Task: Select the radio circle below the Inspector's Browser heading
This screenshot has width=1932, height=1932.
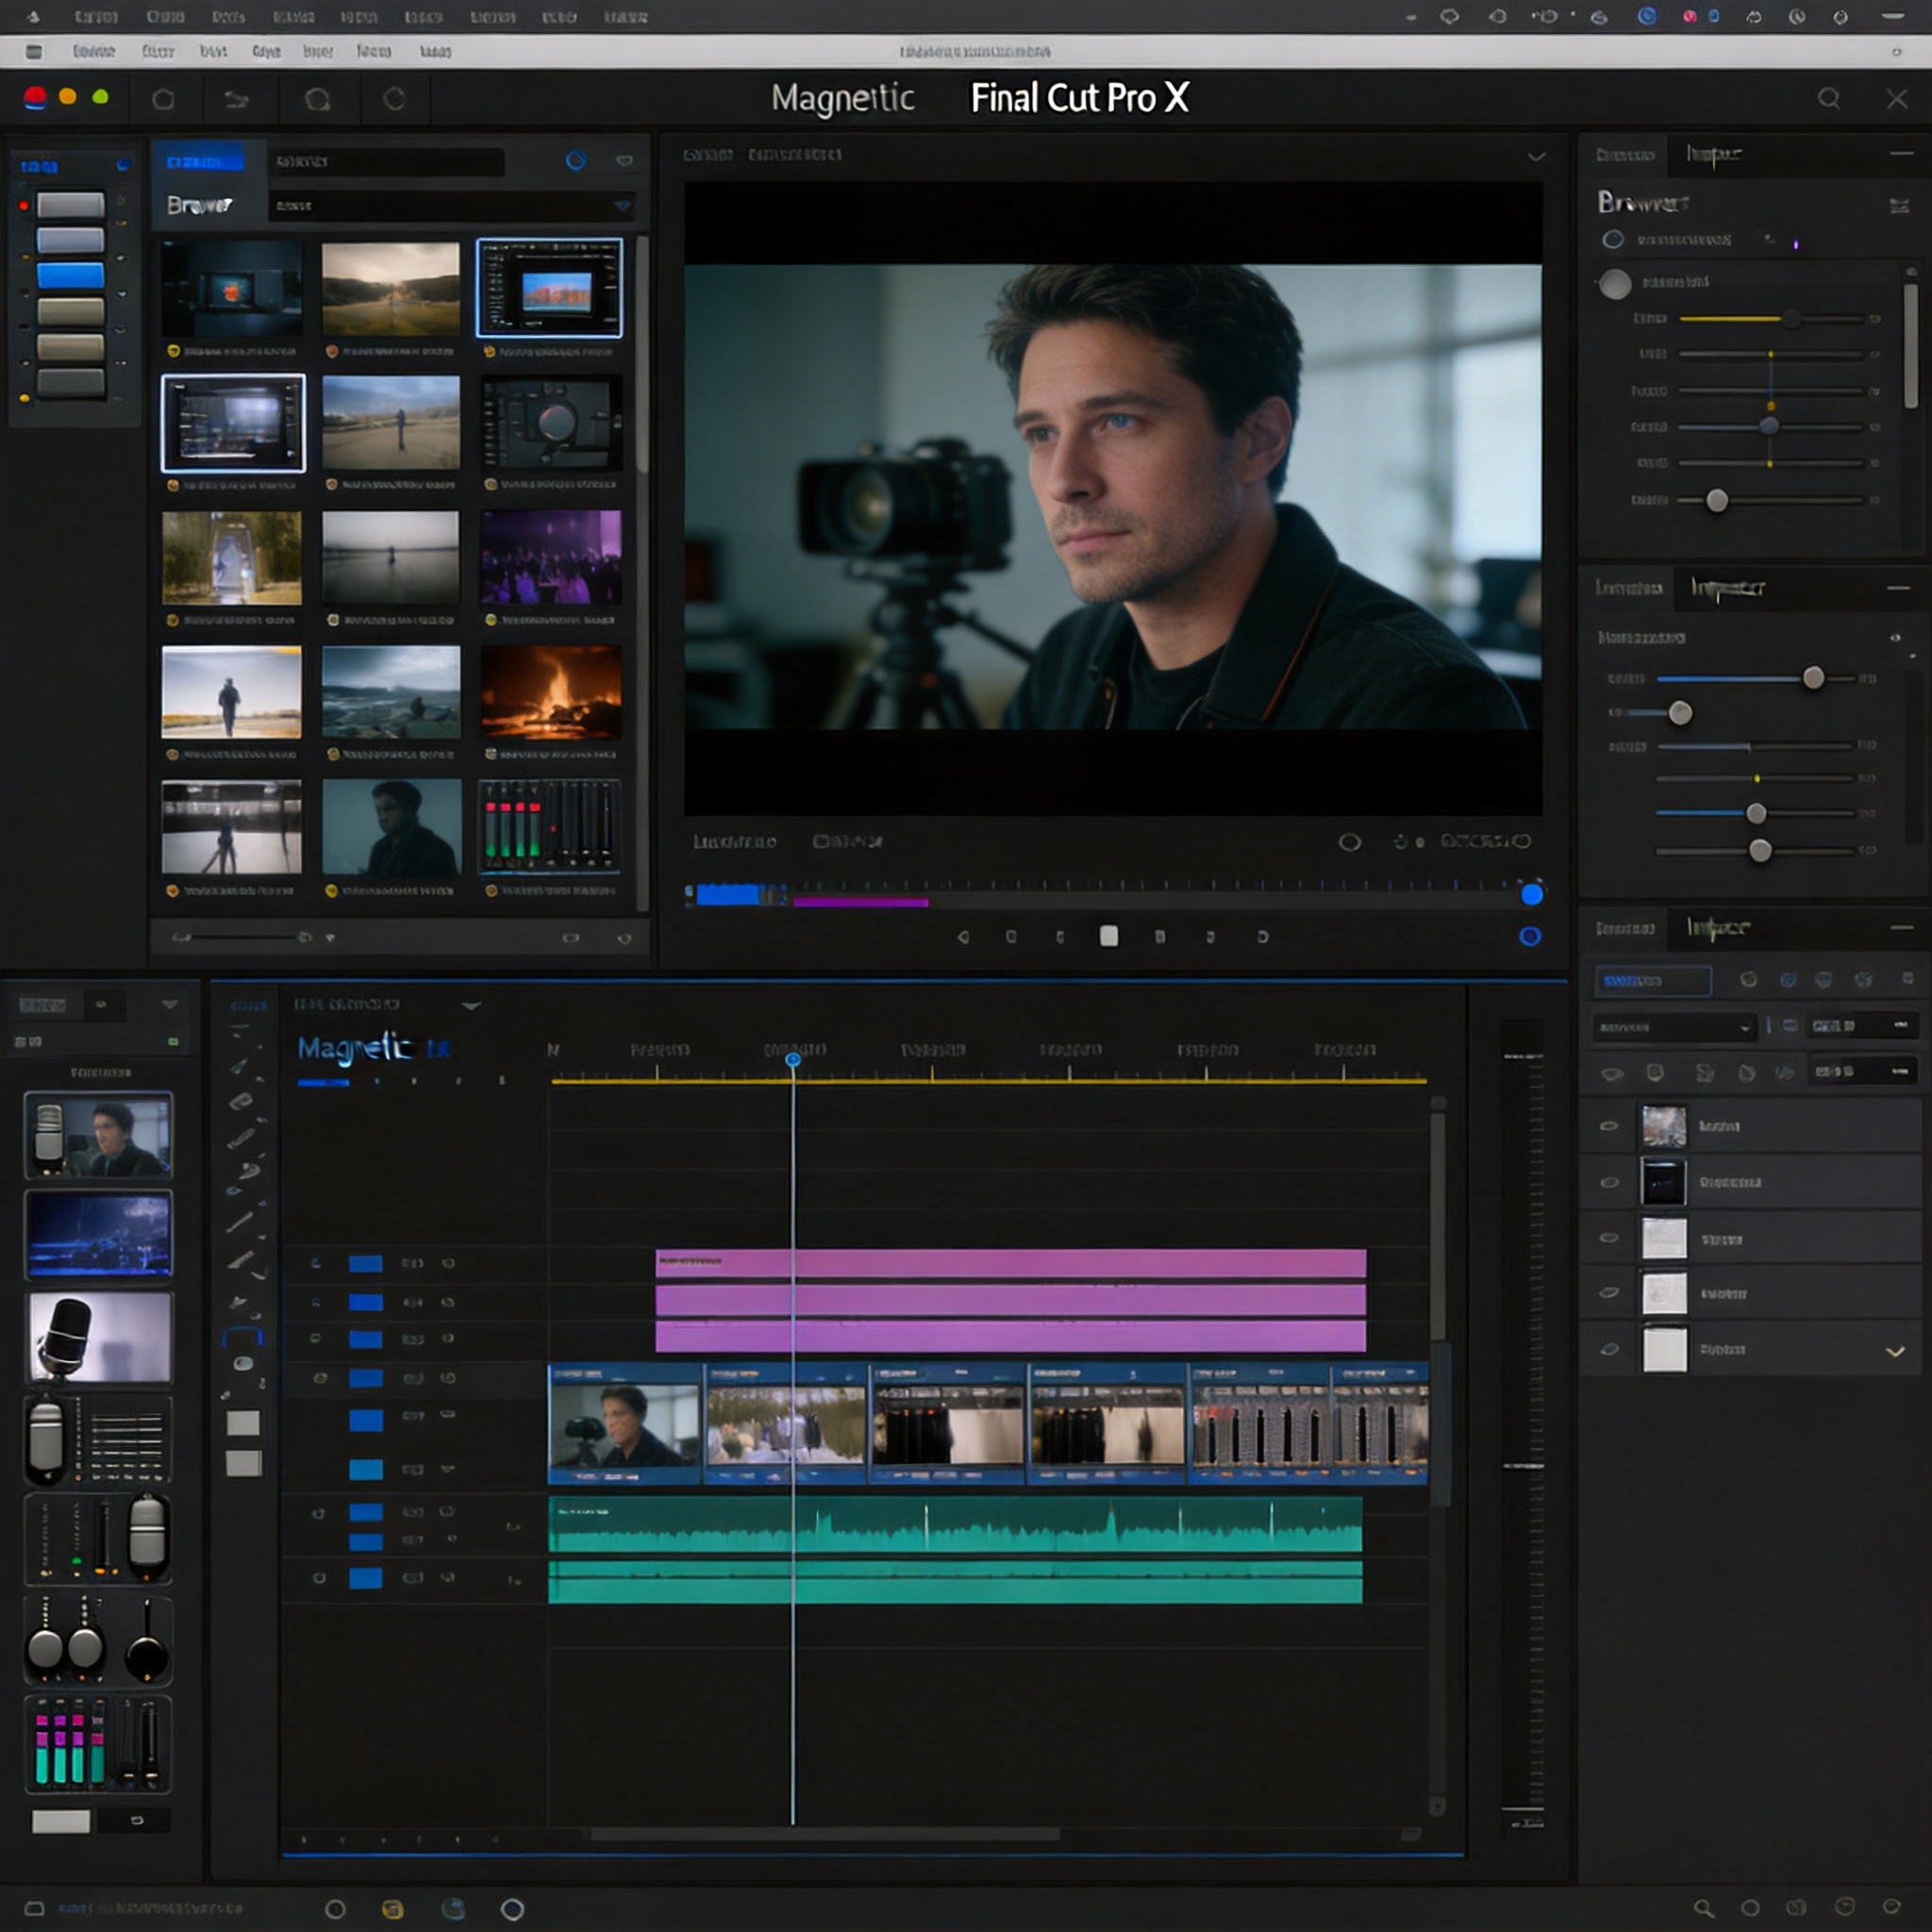Action: point(1612,240)
